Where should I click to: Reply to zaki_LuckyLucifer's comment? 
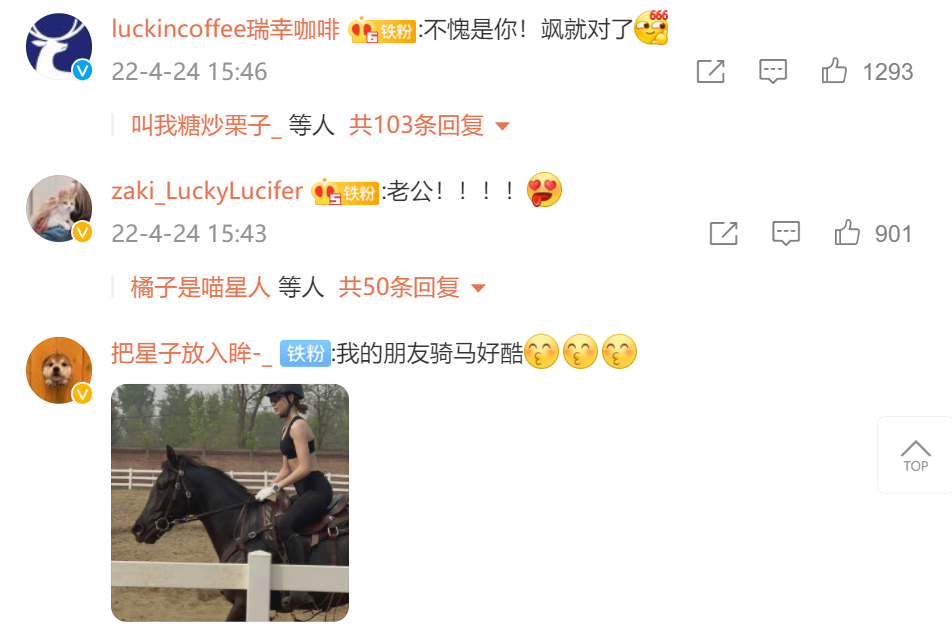[786, 233]
